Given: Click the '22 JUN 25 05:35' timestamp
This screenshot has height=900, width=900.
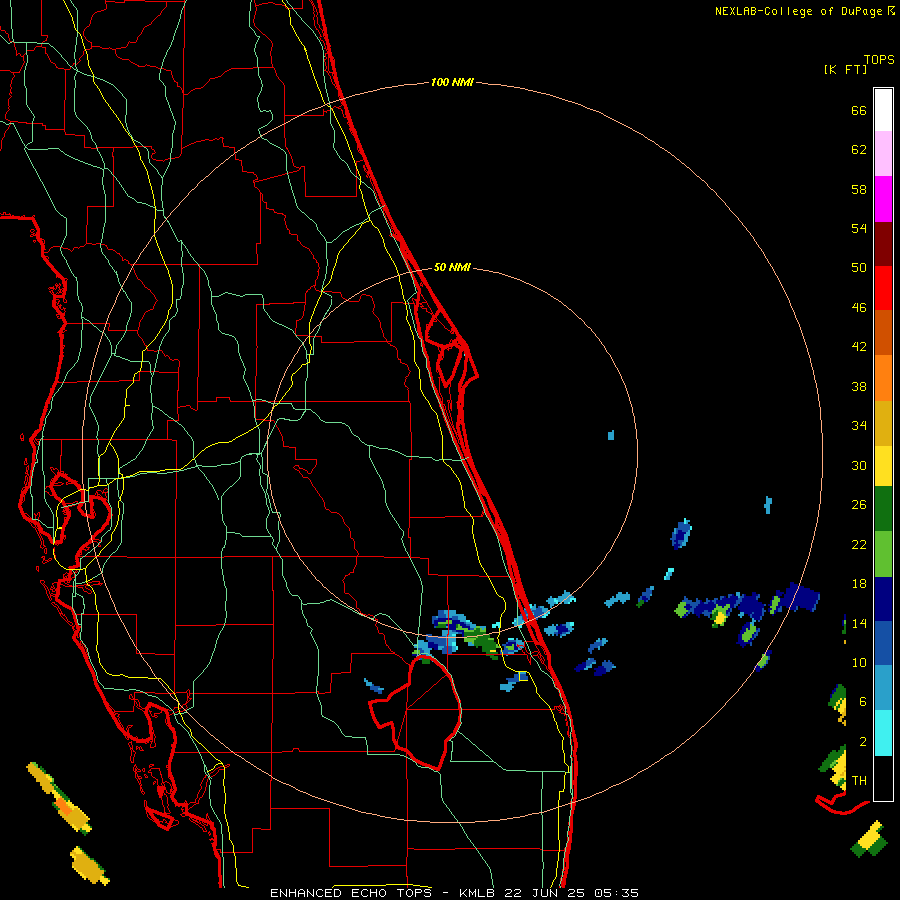Looking at the screenshot, I should [571, 893].
